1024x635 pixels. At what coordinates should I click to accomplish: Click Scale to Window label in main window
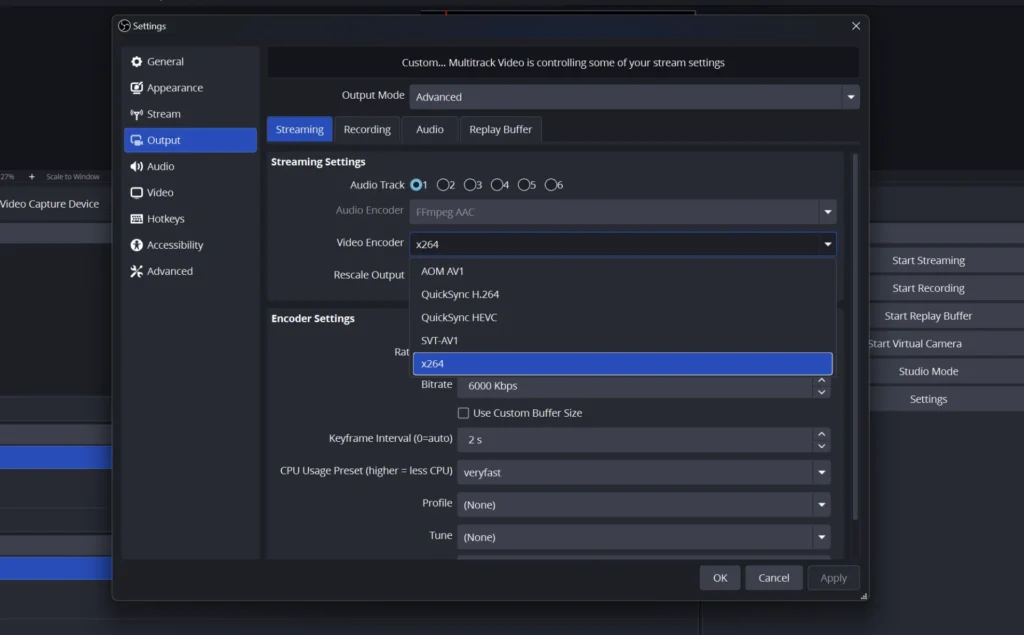coord(72,176)
